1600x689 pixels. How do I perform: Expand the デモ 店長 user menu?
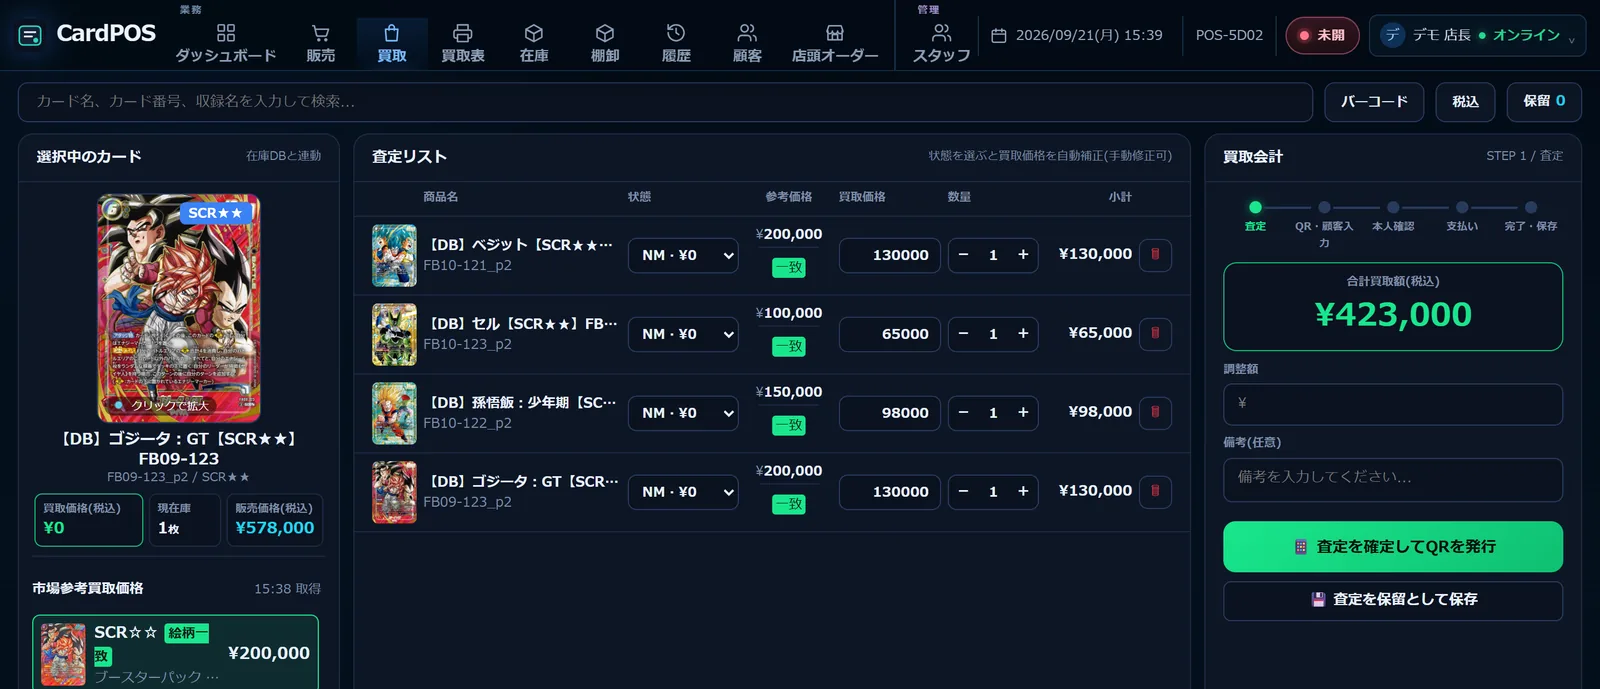coord(1477,35)
